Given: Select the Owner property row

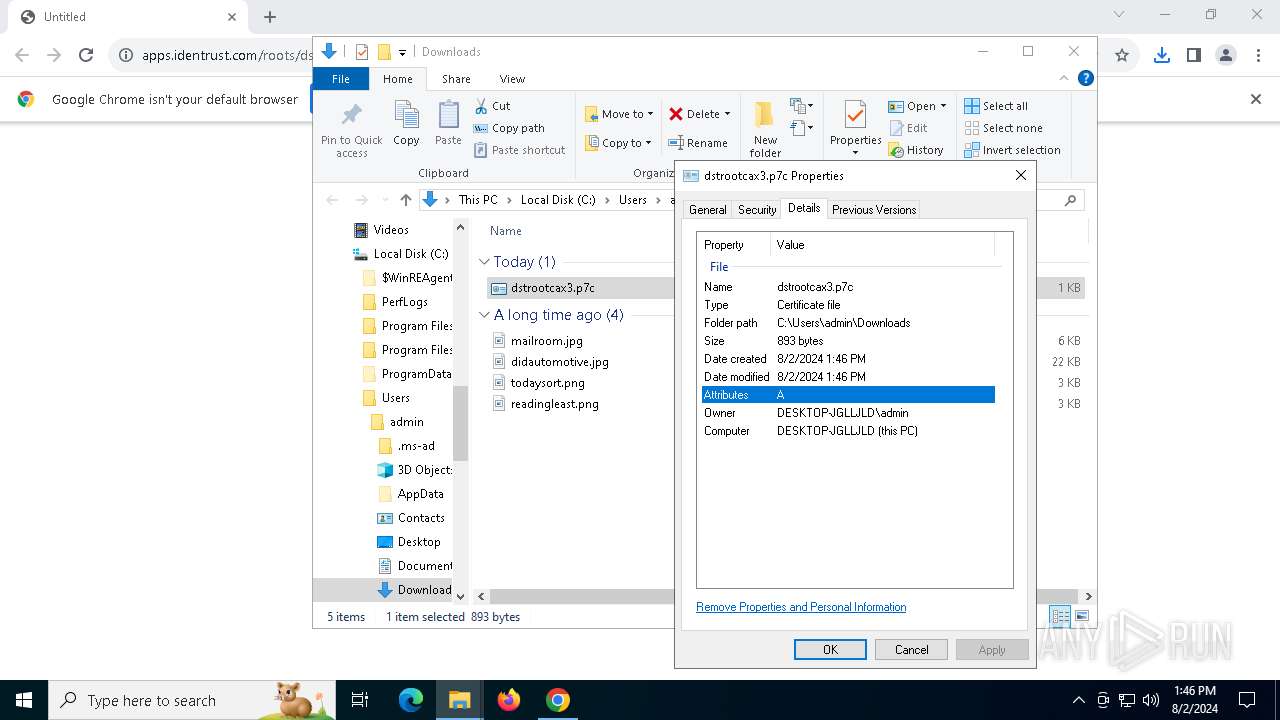Looking at the screenshot, I should pyautogui.click(x=848, y=413).
